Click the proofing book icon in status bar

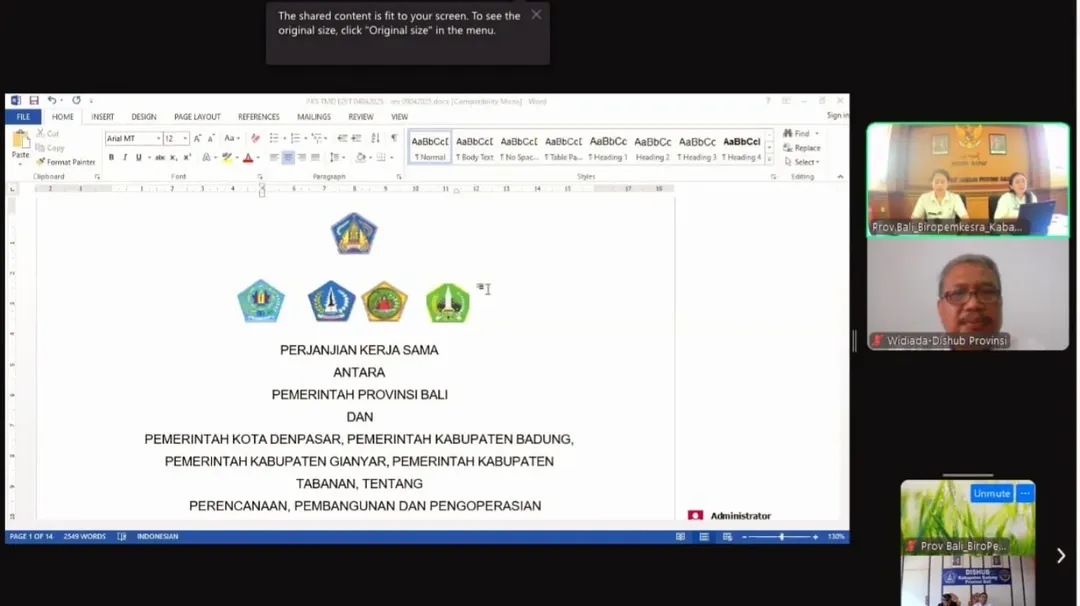click(x=122, y=536)
